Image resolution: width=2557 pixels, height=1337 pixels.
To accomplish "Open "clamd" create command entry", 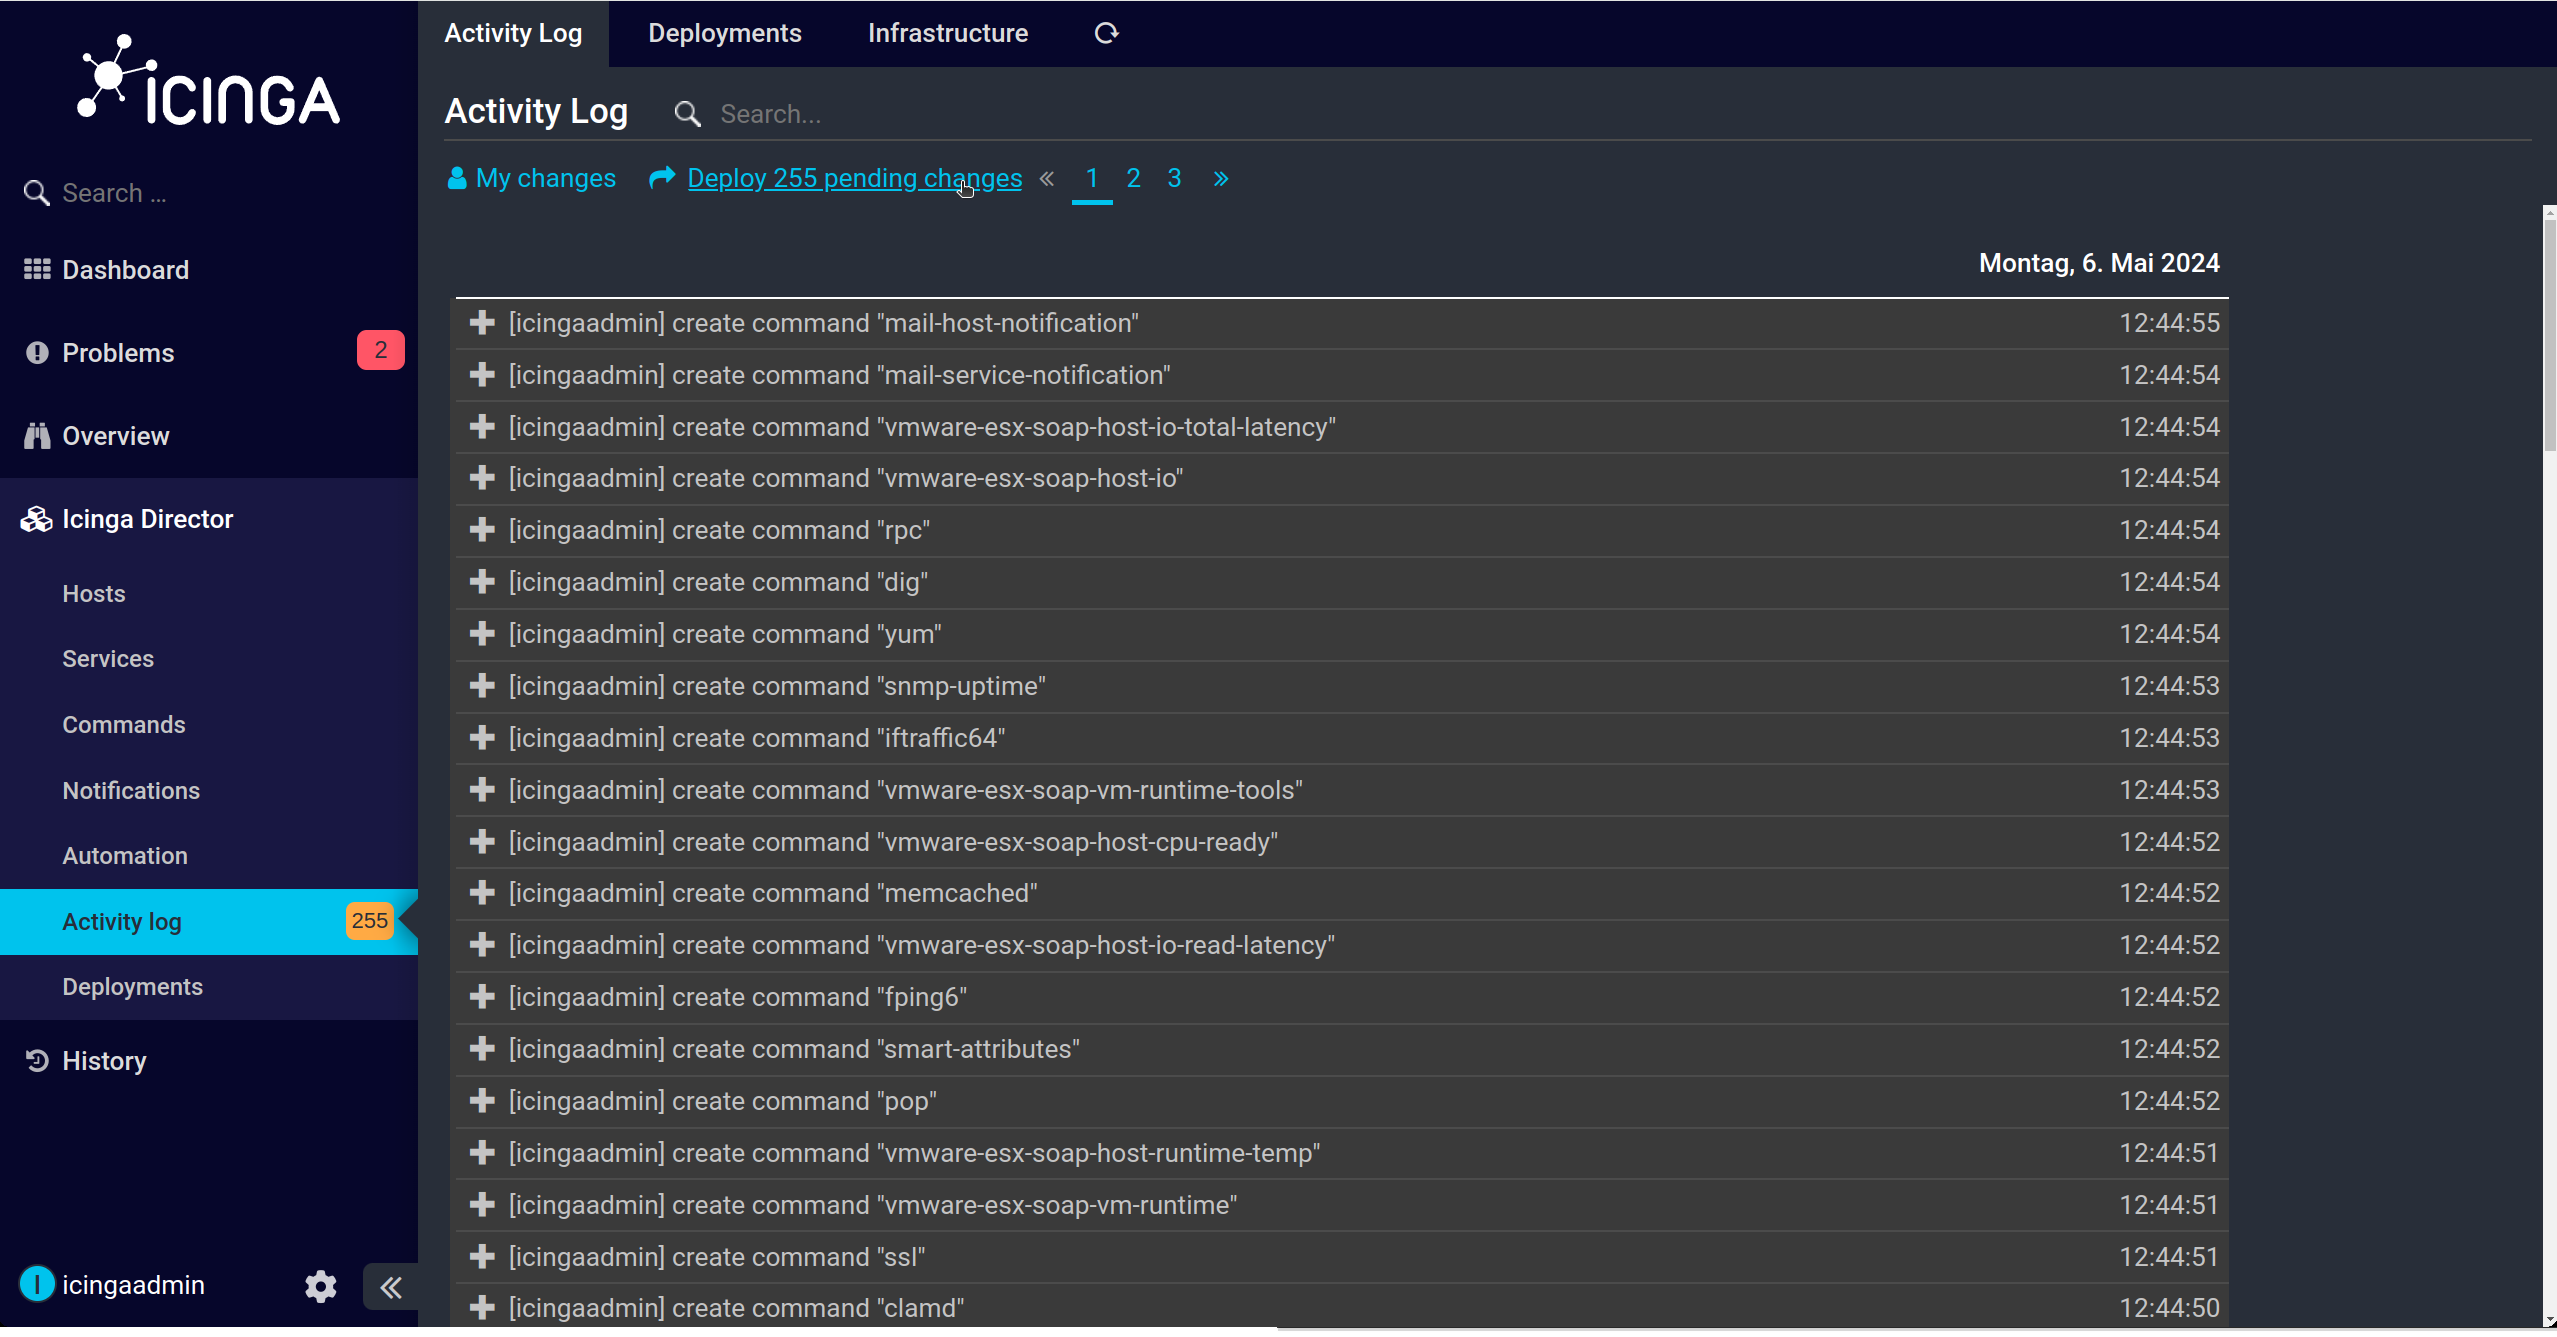I will click(x=1342, y=1308).
